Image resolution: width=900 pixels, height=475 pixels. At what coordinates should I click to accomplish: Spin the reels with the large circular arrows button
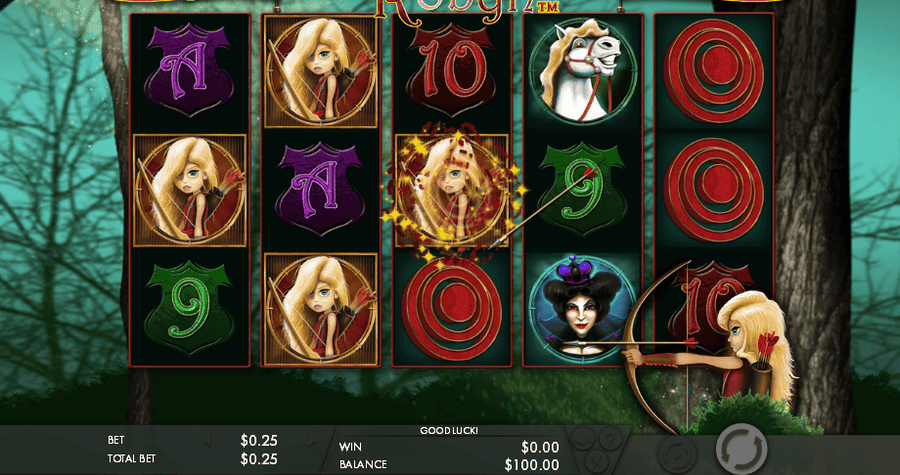point(741,449)
